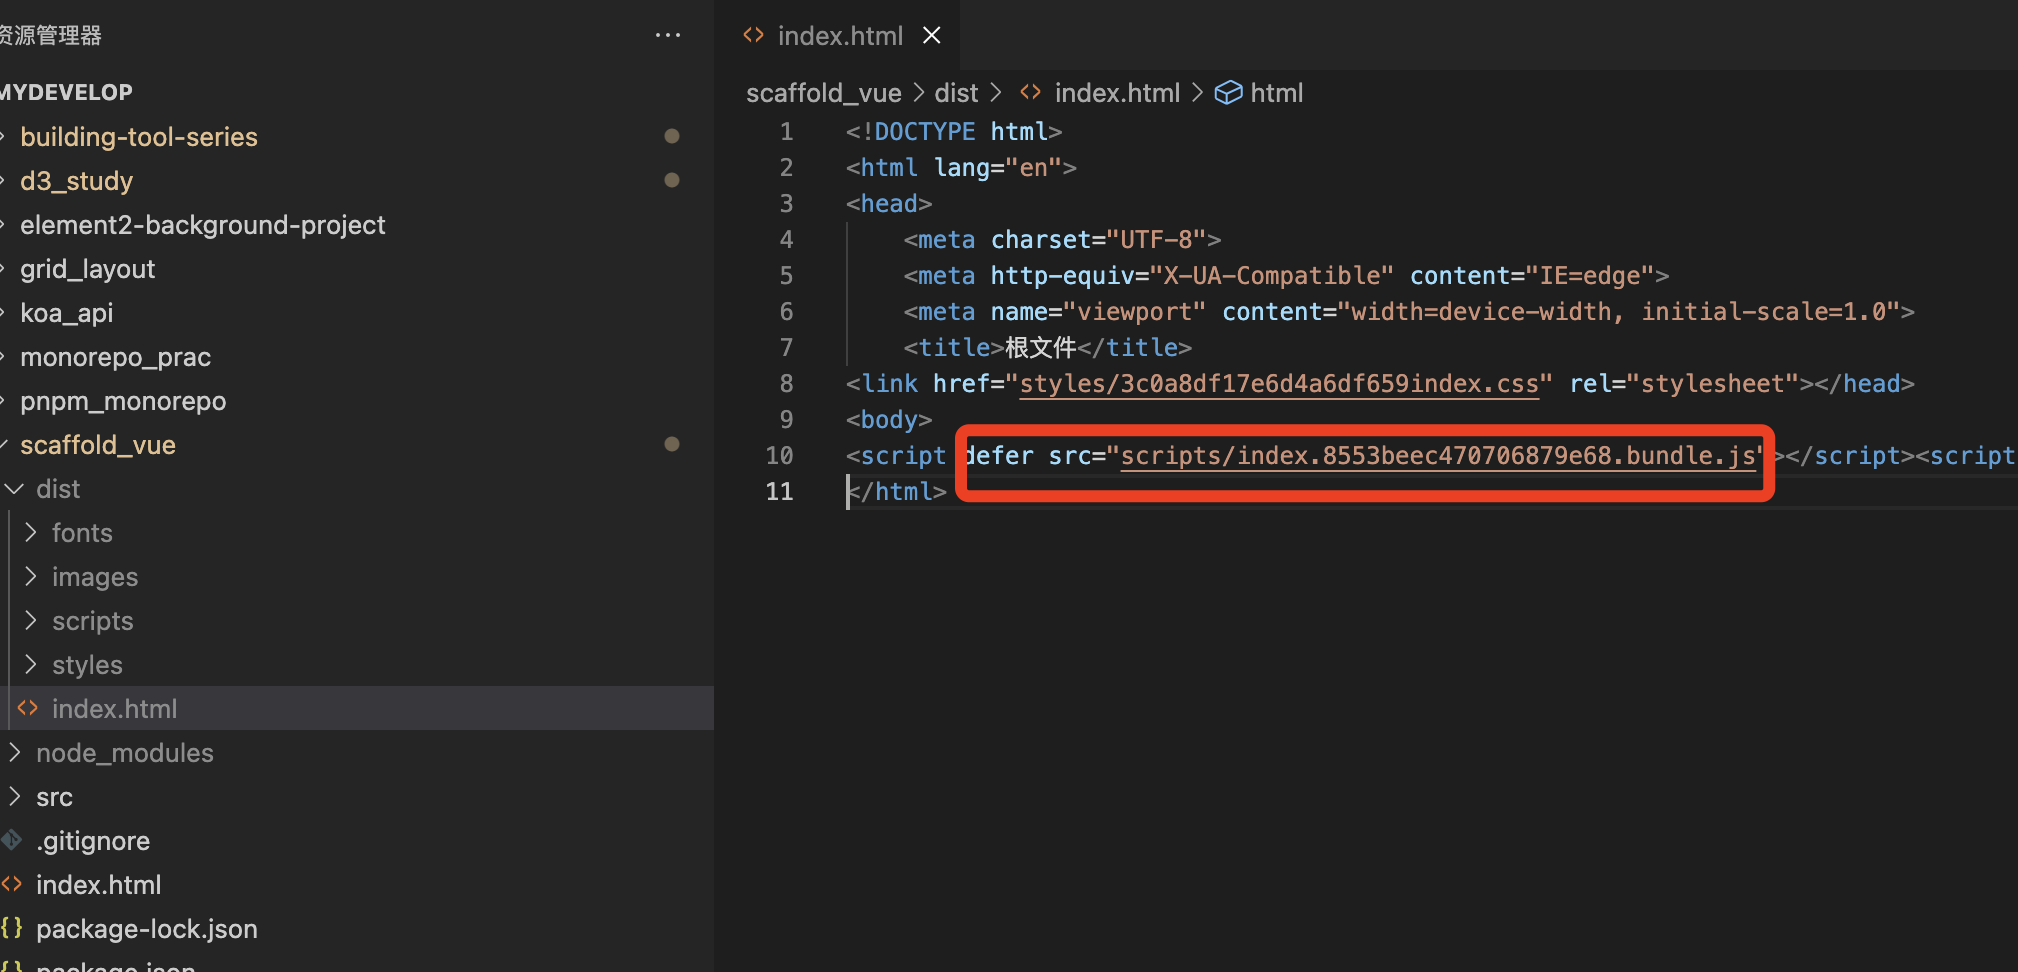Click line number 10 in the gutter
2018x972 pixels.
[779, 456]
